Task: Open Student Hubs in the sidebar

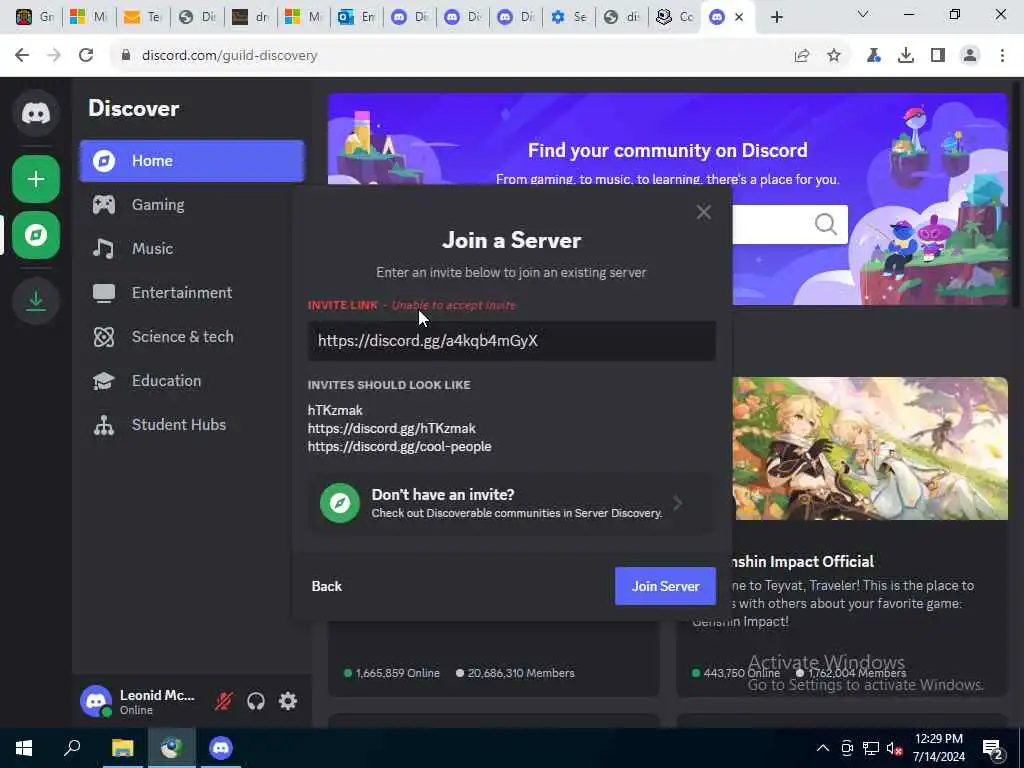Action: click(192, 424)
